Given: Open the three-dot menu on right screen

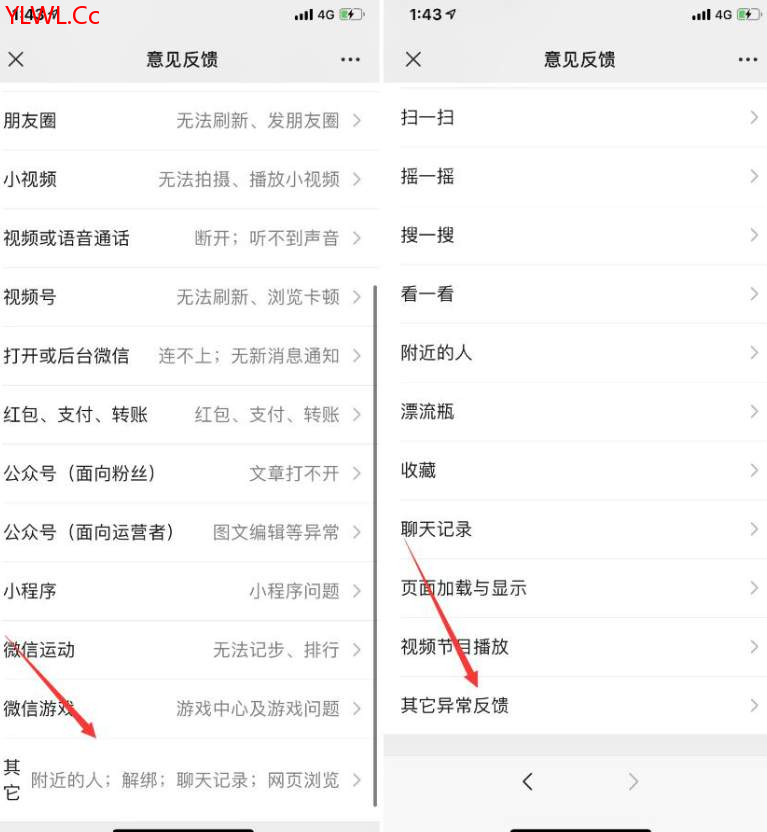Looking at the screenshot, I should 747,59.
